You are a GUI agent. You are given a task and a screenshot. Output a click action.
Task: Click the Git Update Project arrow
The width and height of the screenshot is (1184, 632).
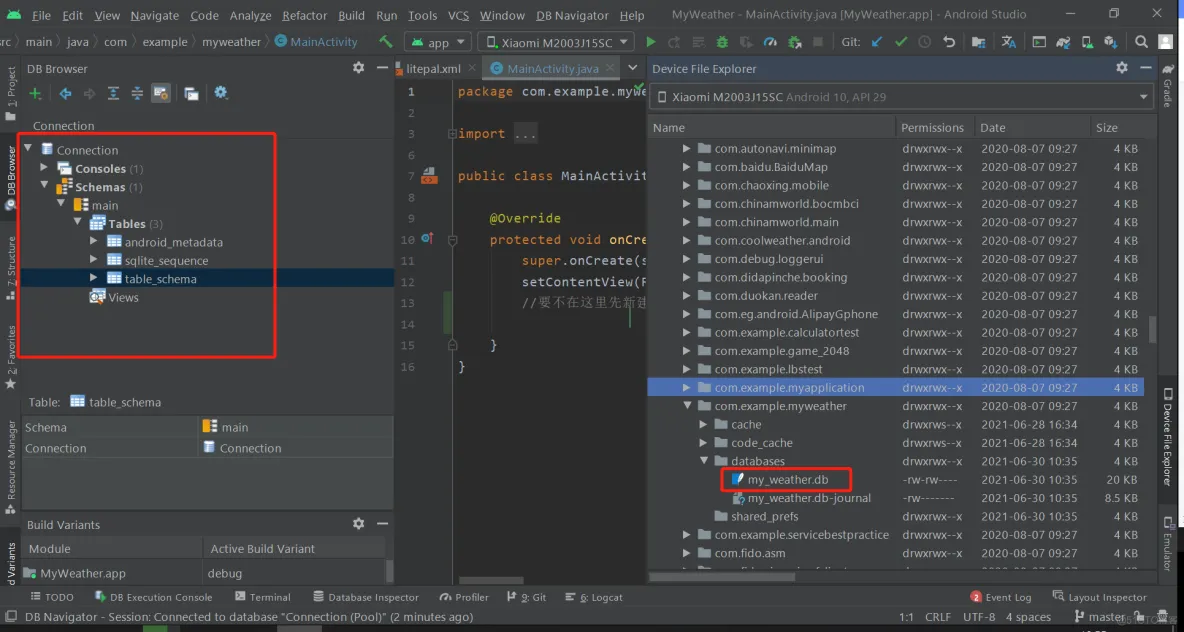877,42
